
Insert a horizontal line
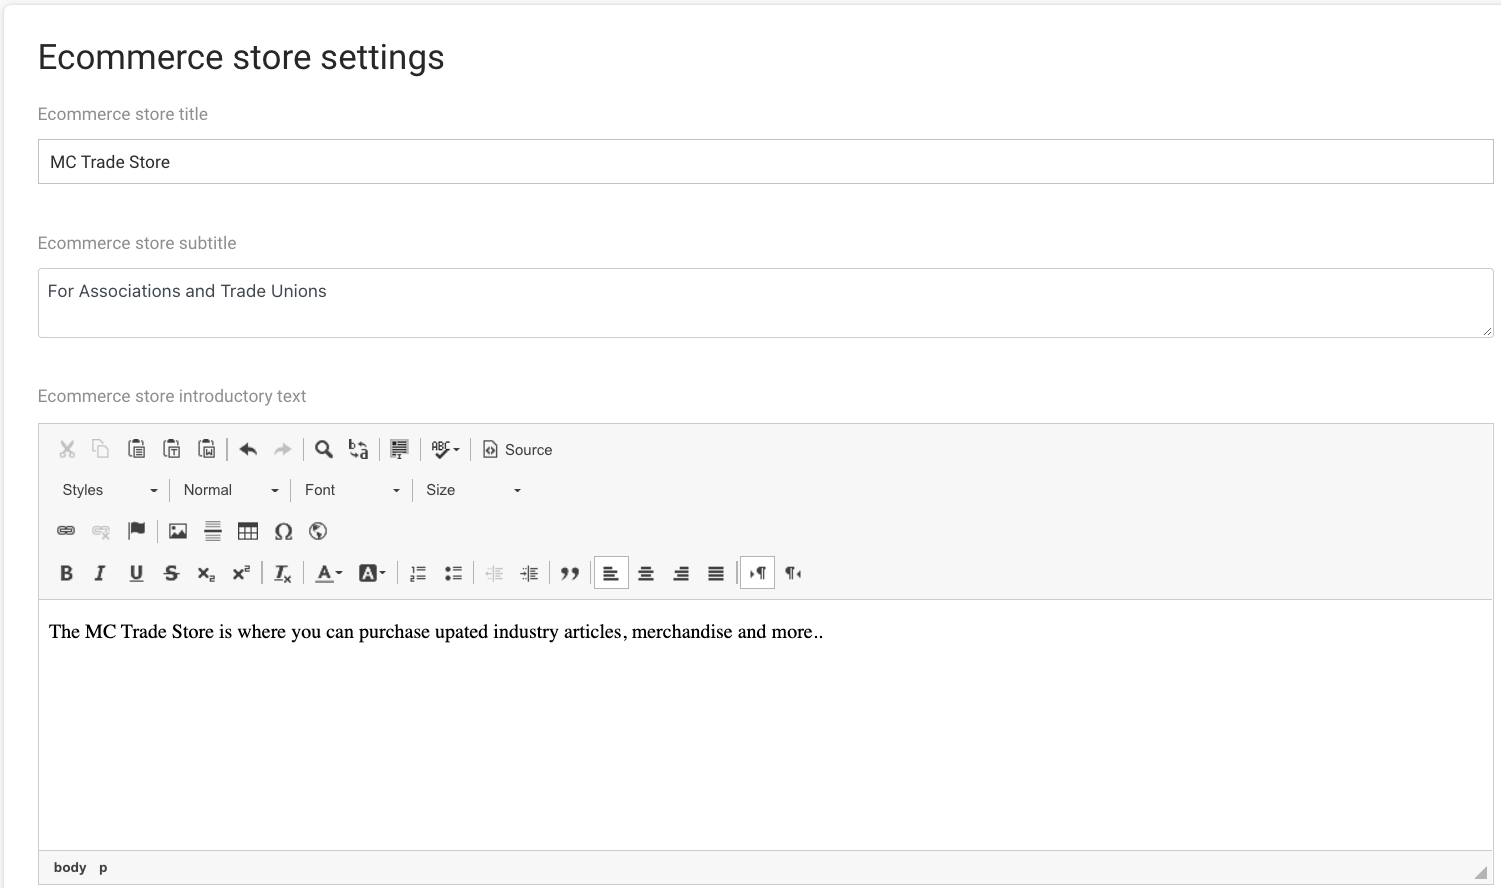click(x=213, y=531)
